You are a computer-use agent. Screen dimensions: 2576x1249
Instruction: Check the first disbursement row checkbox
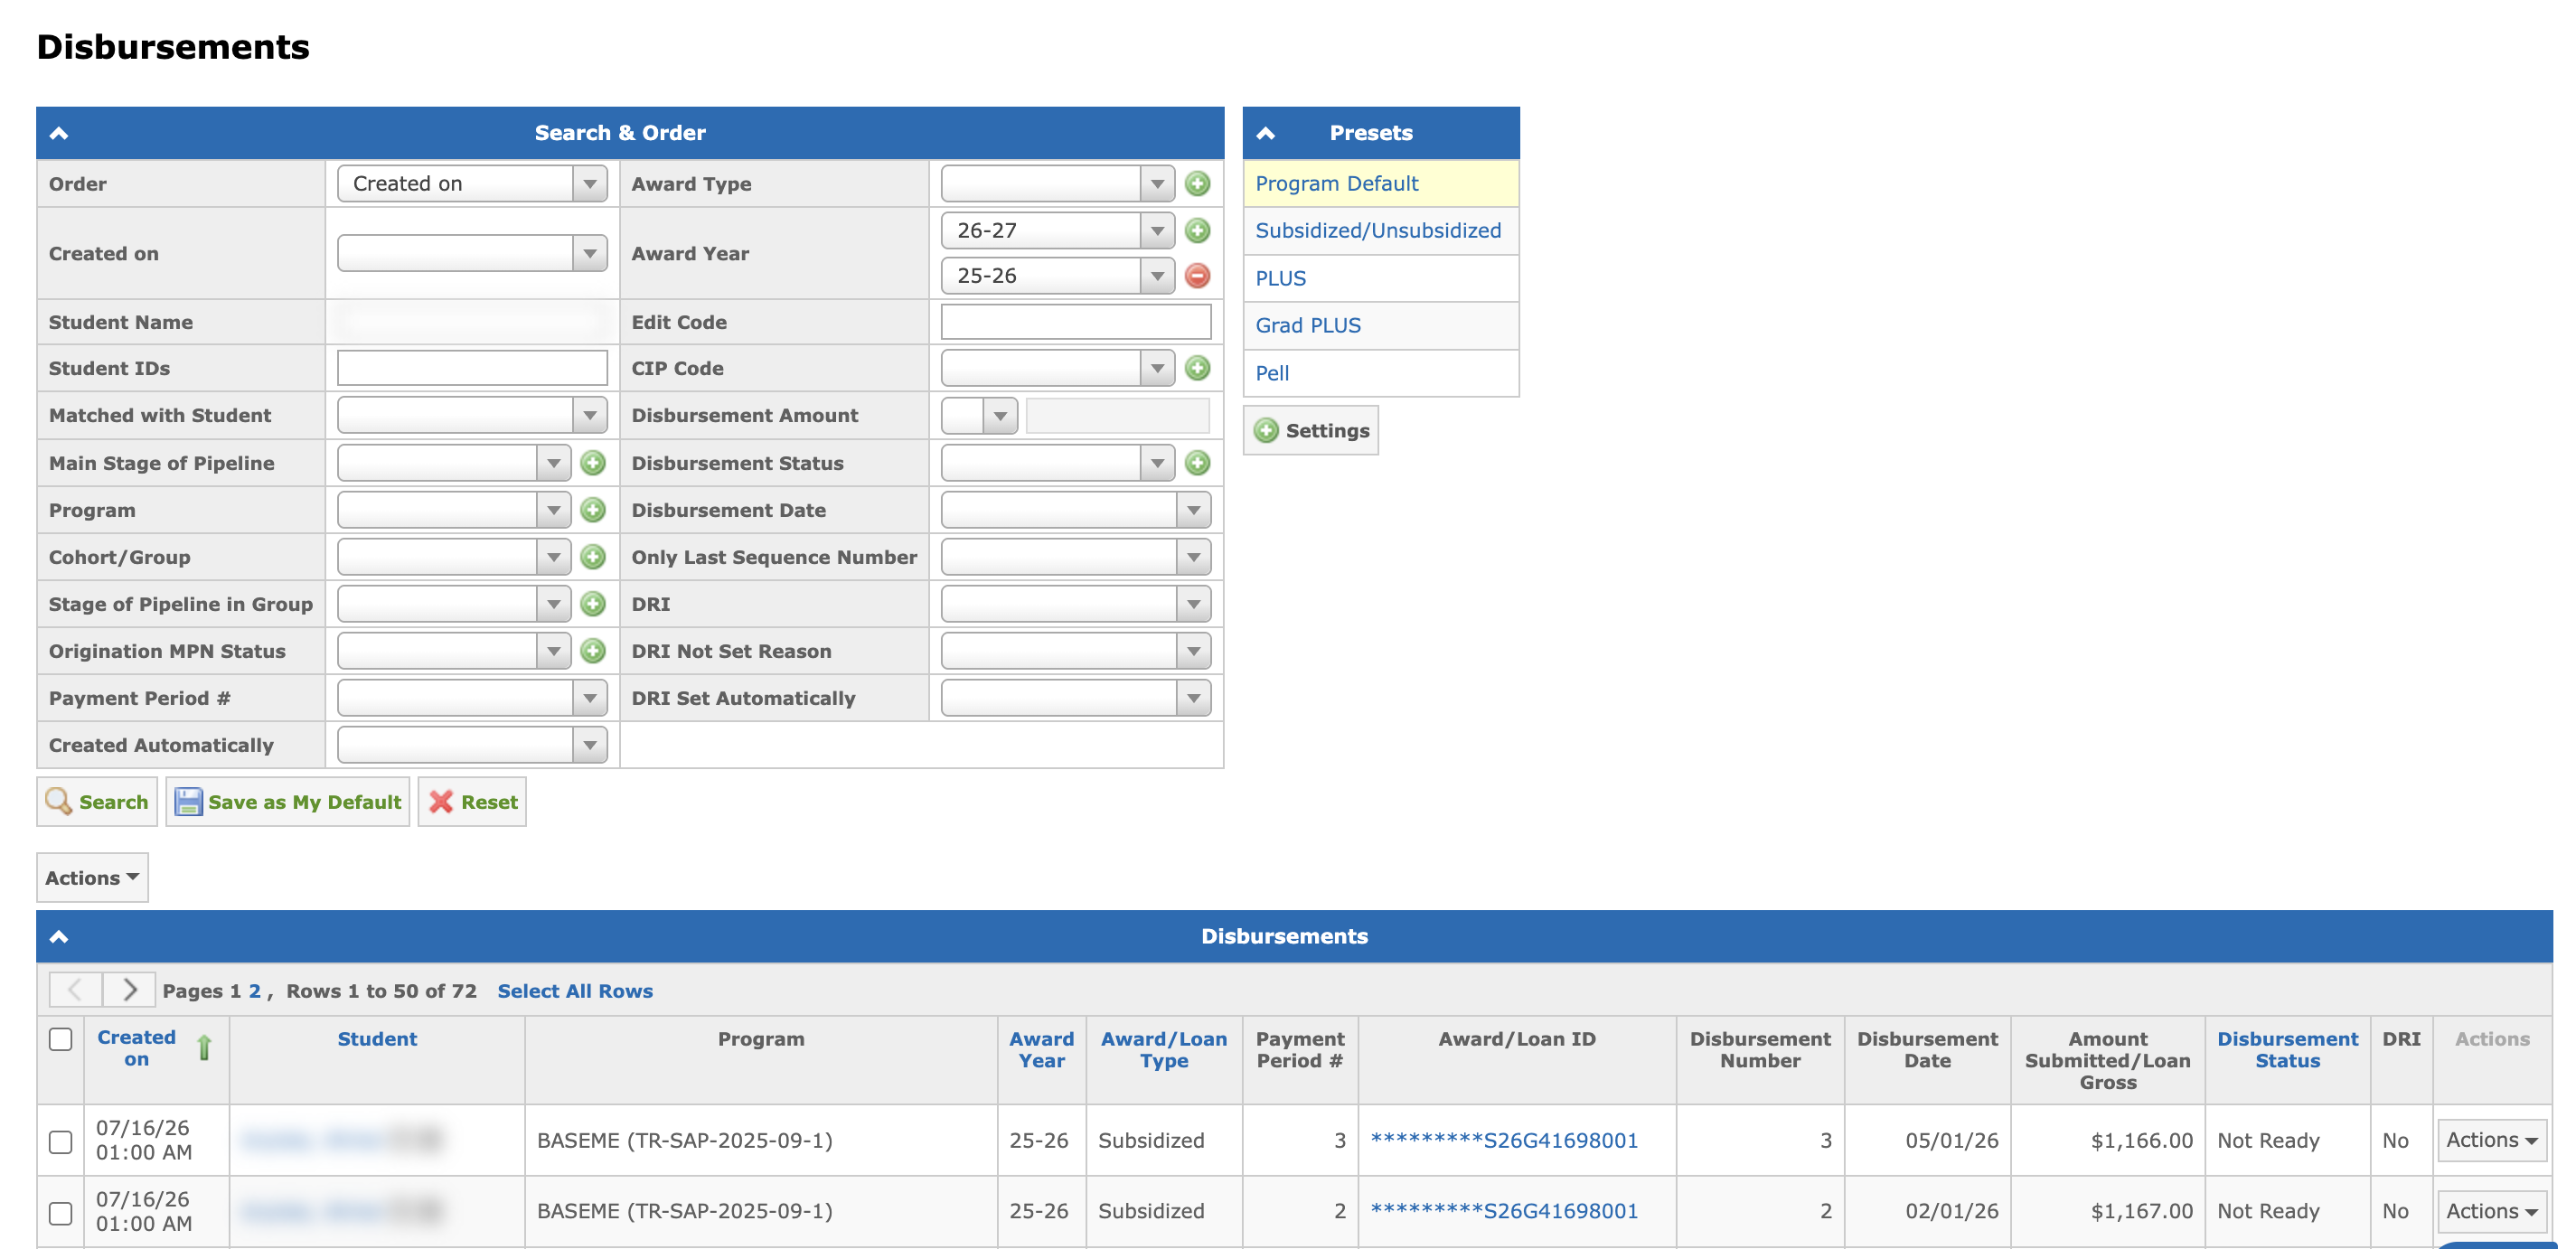click(60, 1141)
